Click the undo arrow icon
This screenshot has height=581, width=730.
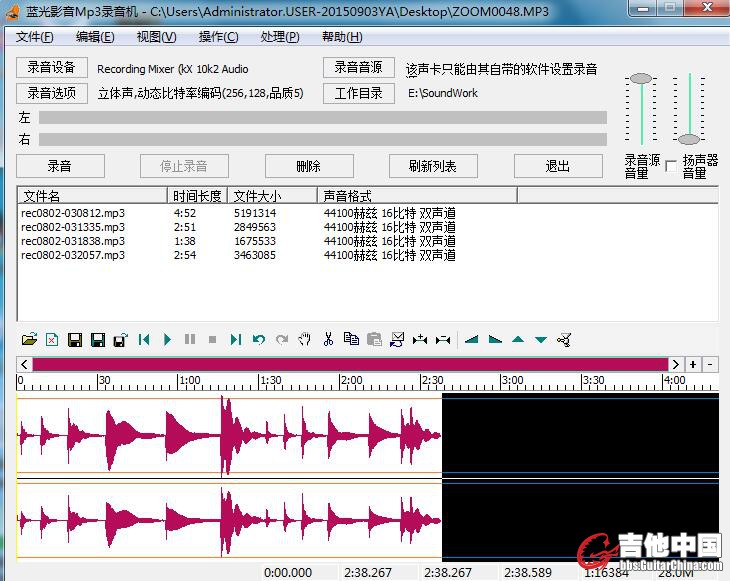pos(259,340)
